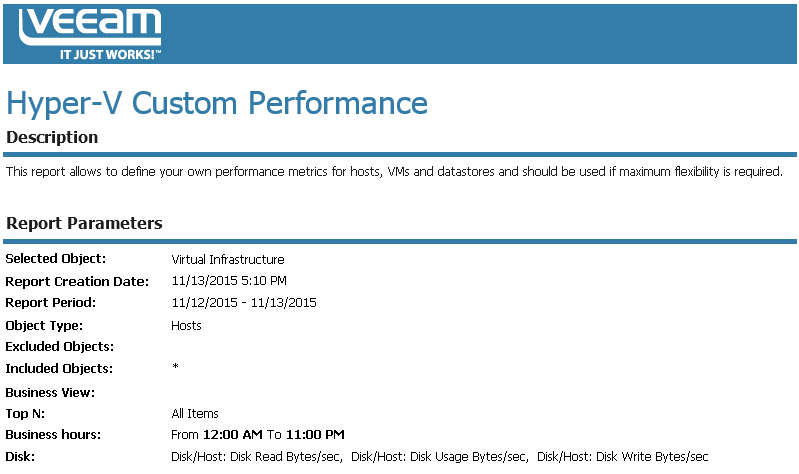Screen dimensions: 799x474
Task: Click the Business hours time range value
Action: pyautogui.click(x=258, y=434)
